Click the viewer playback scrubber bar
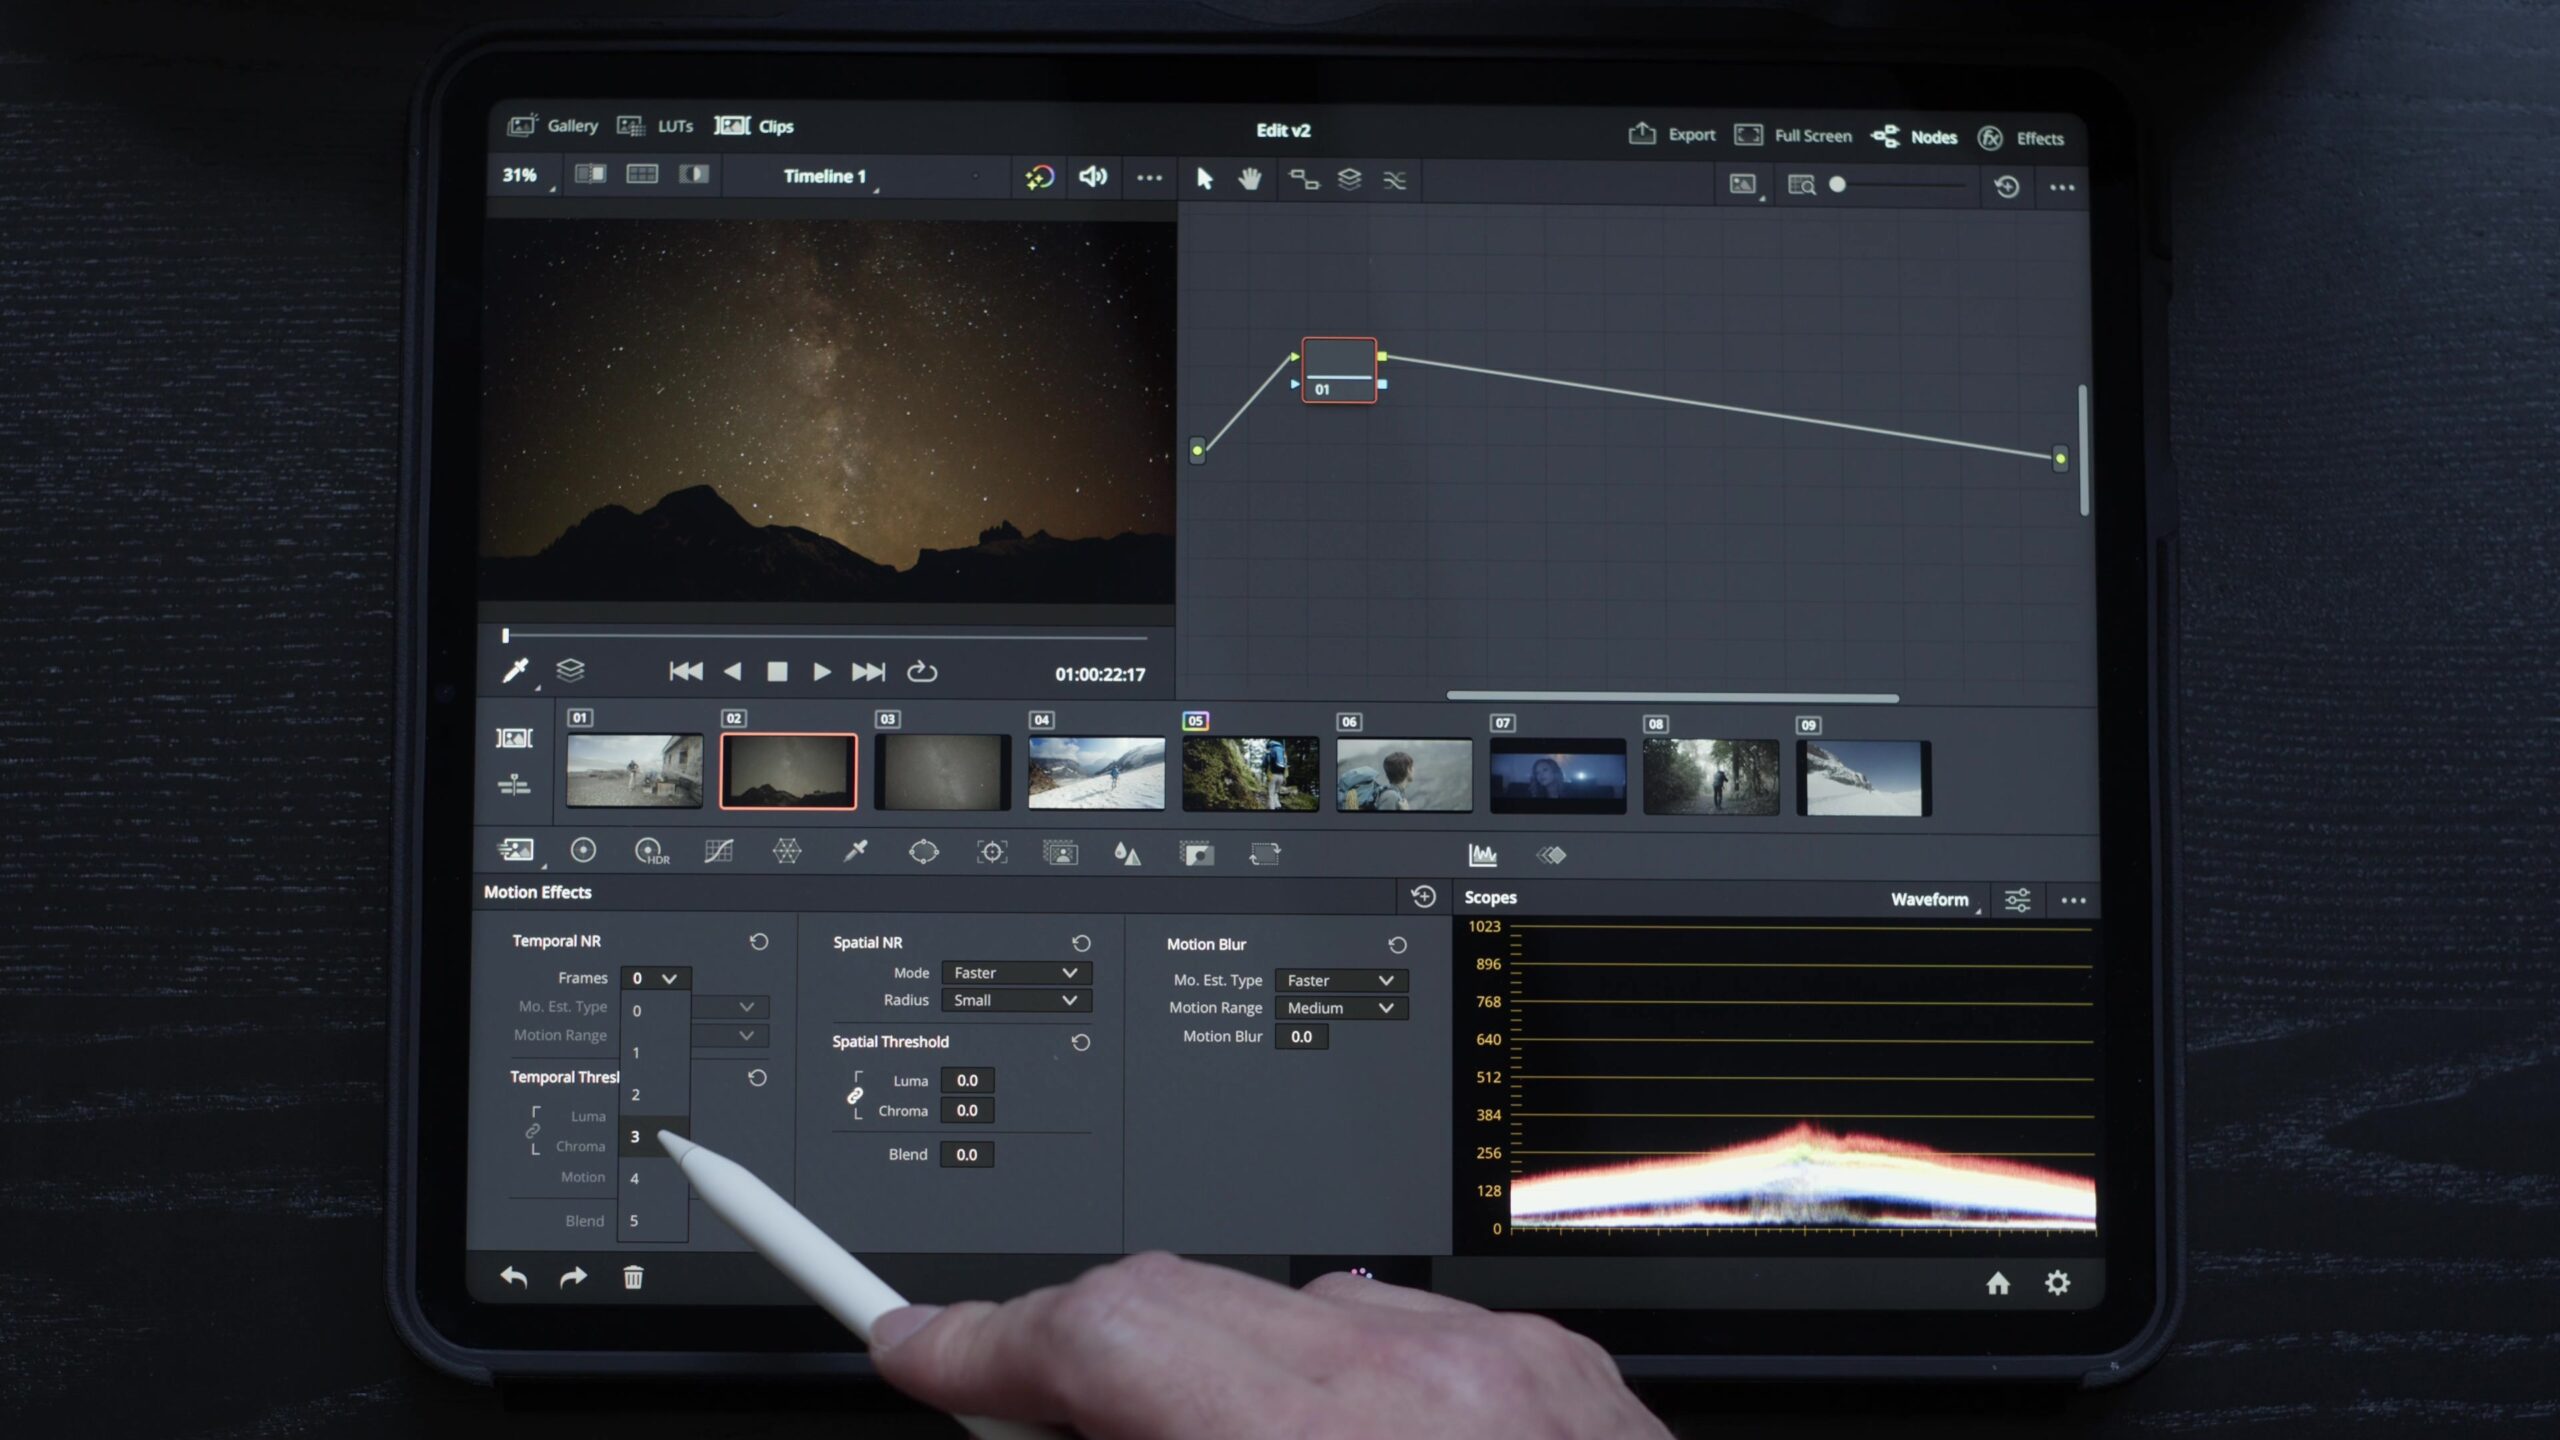Viewport: 2560px width, 1440px height. (825, 636)
